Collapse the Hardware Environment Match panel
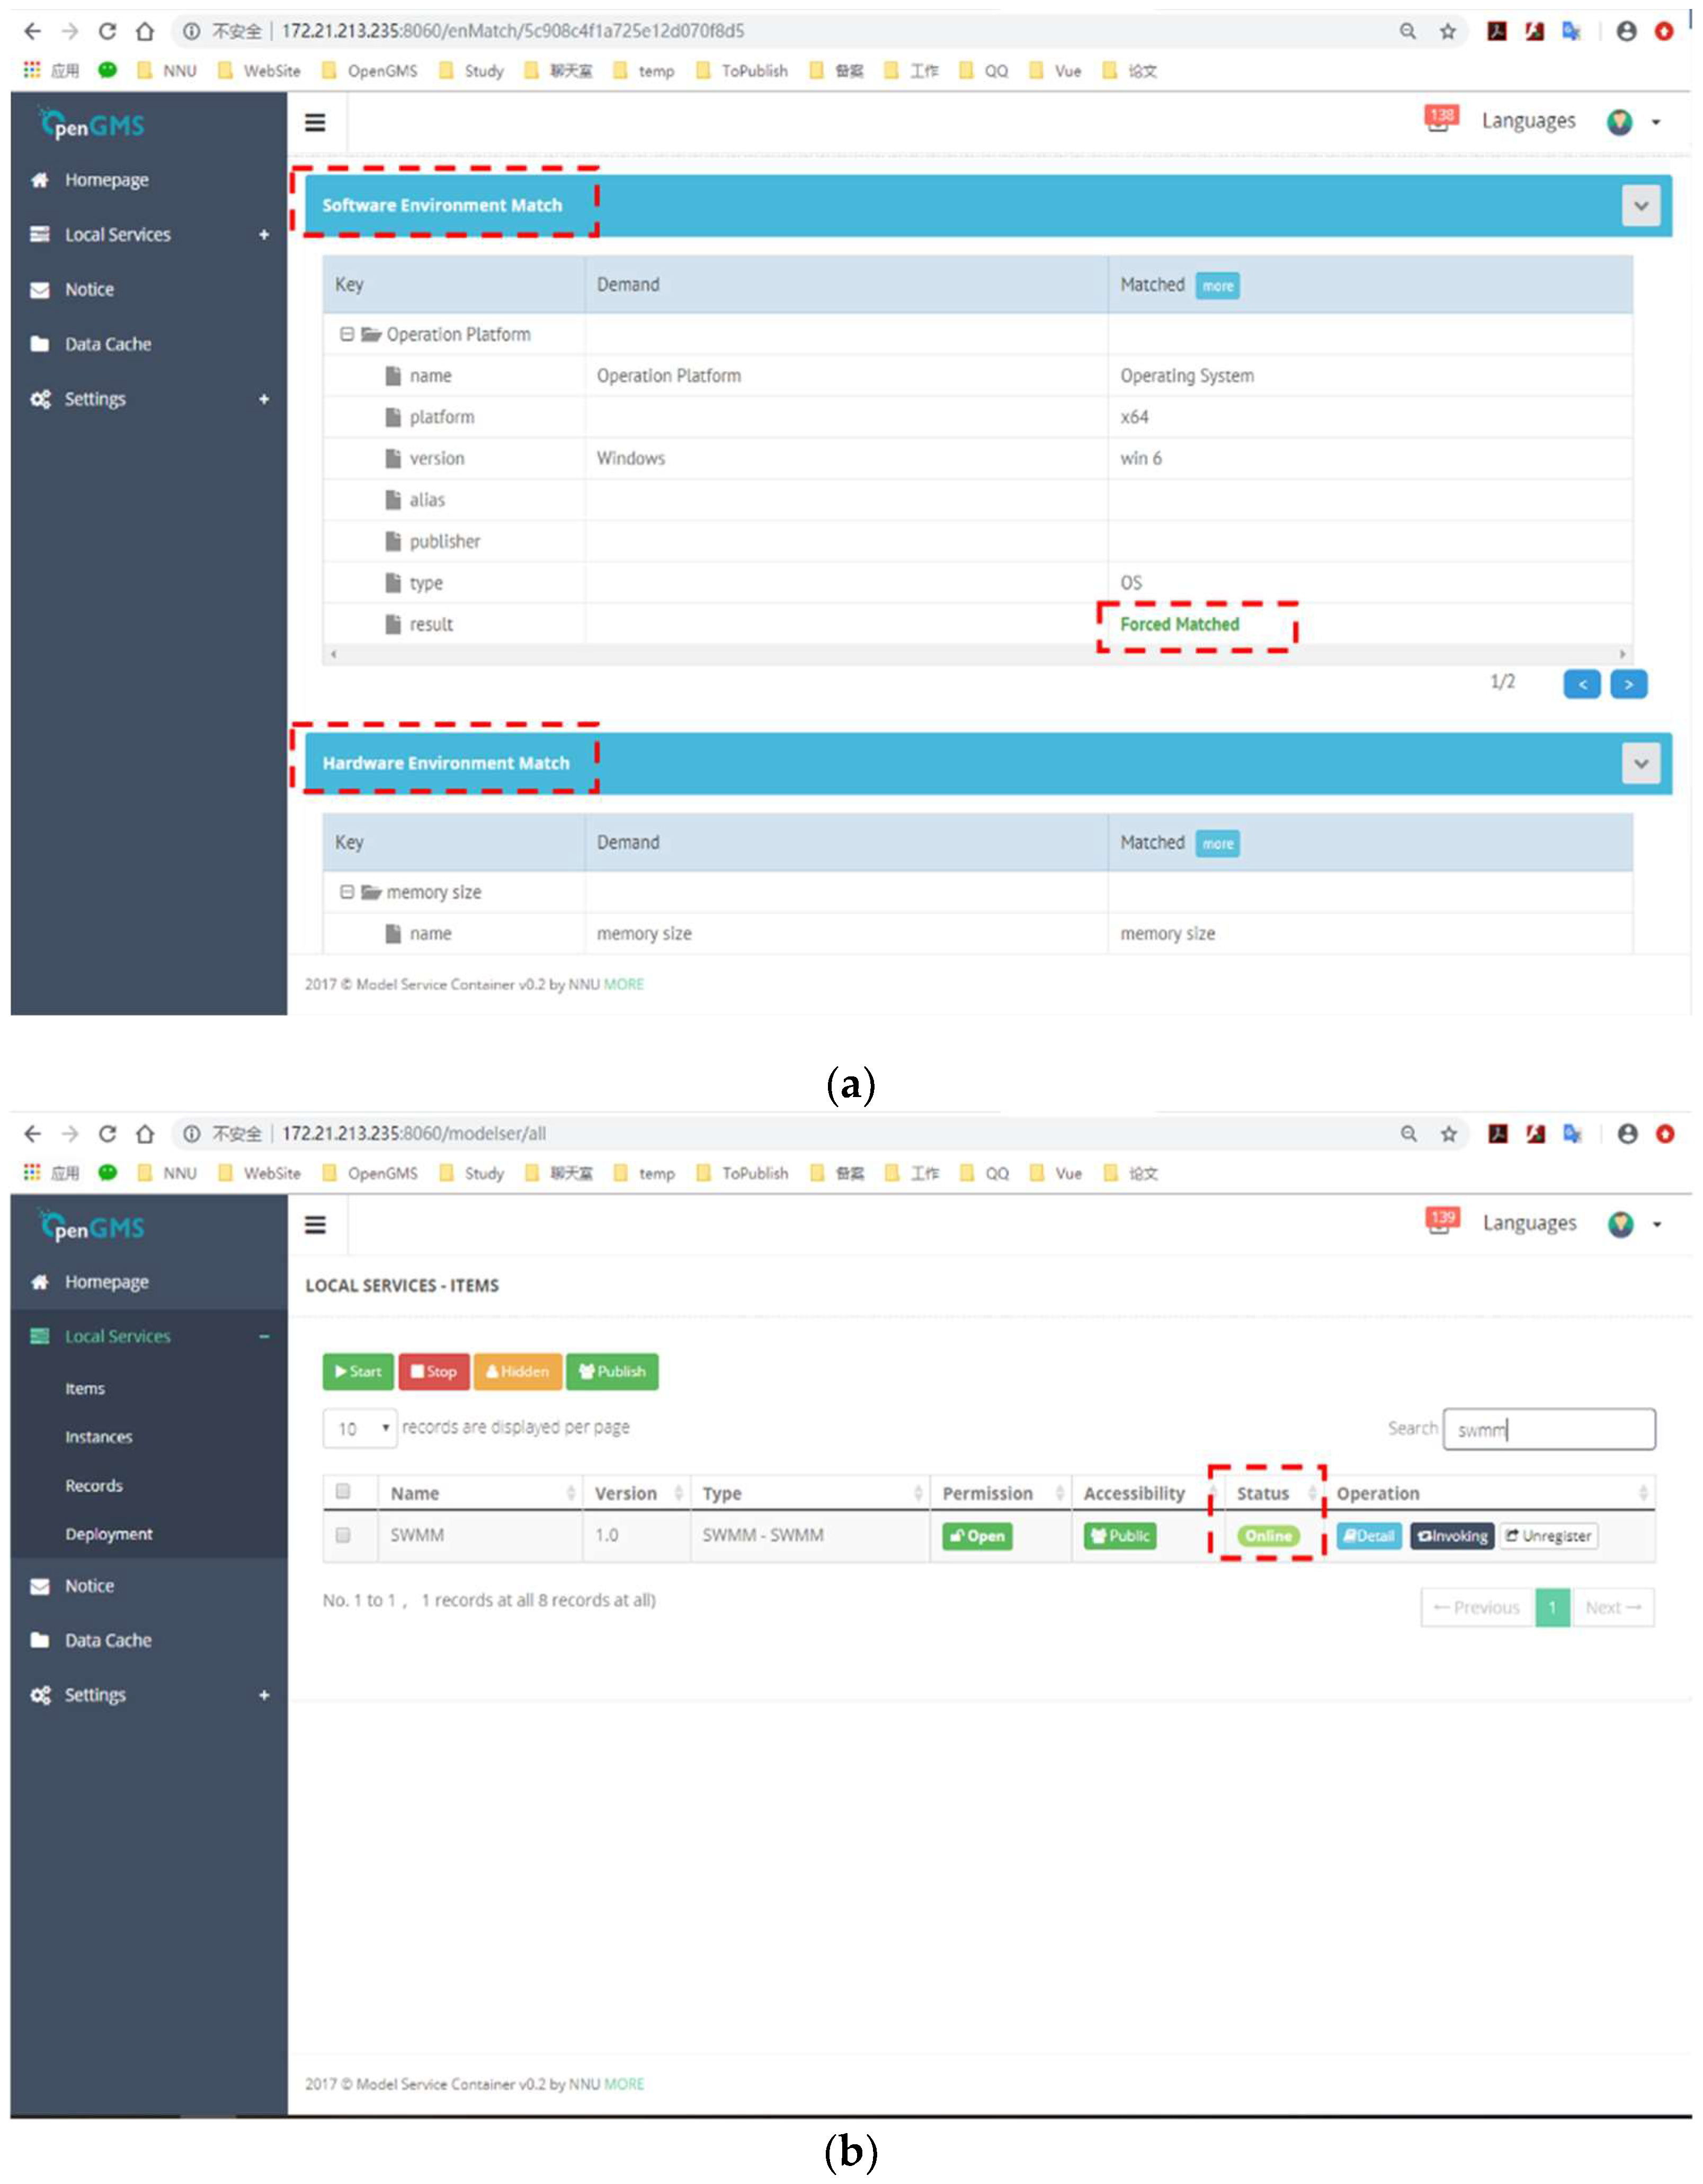 pos(1640,764)
